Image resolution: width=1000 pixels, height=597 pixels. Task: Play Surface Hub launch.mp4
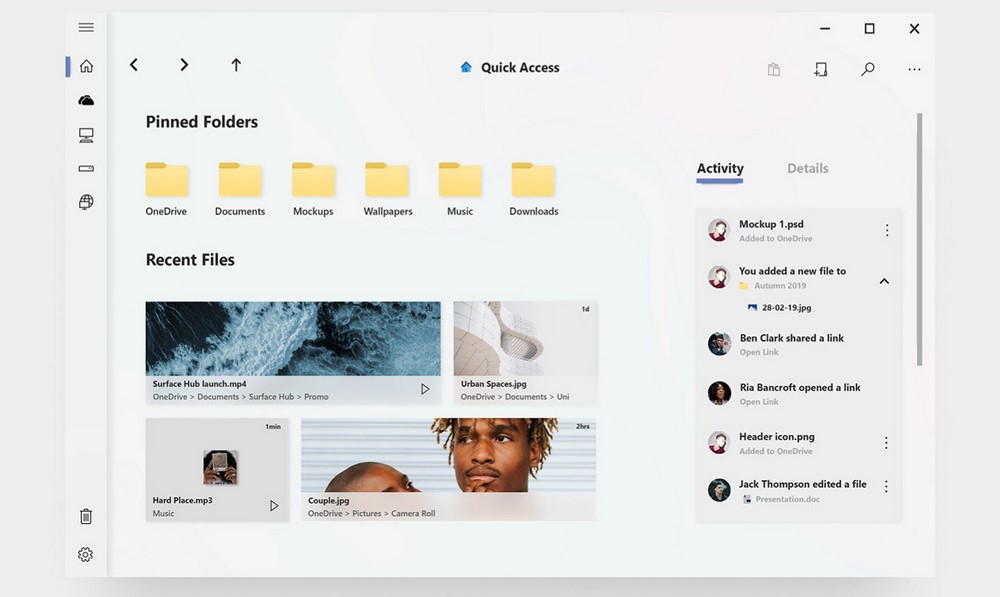425,389
